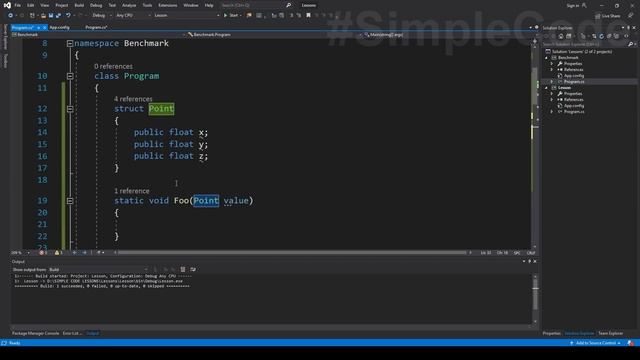Open the Edit menu
Viewport: 640px width, 360px height.
pyautogui.click(x=31, y=5)
